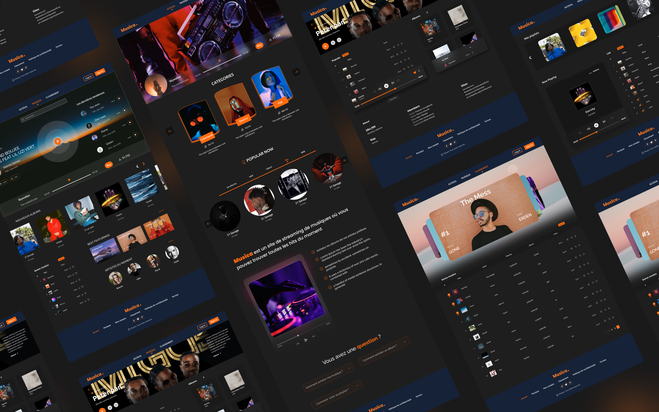Open the yellow playlist cover on the far-right page
This screenshot has width=659, height=412.
tap(583, 33)
